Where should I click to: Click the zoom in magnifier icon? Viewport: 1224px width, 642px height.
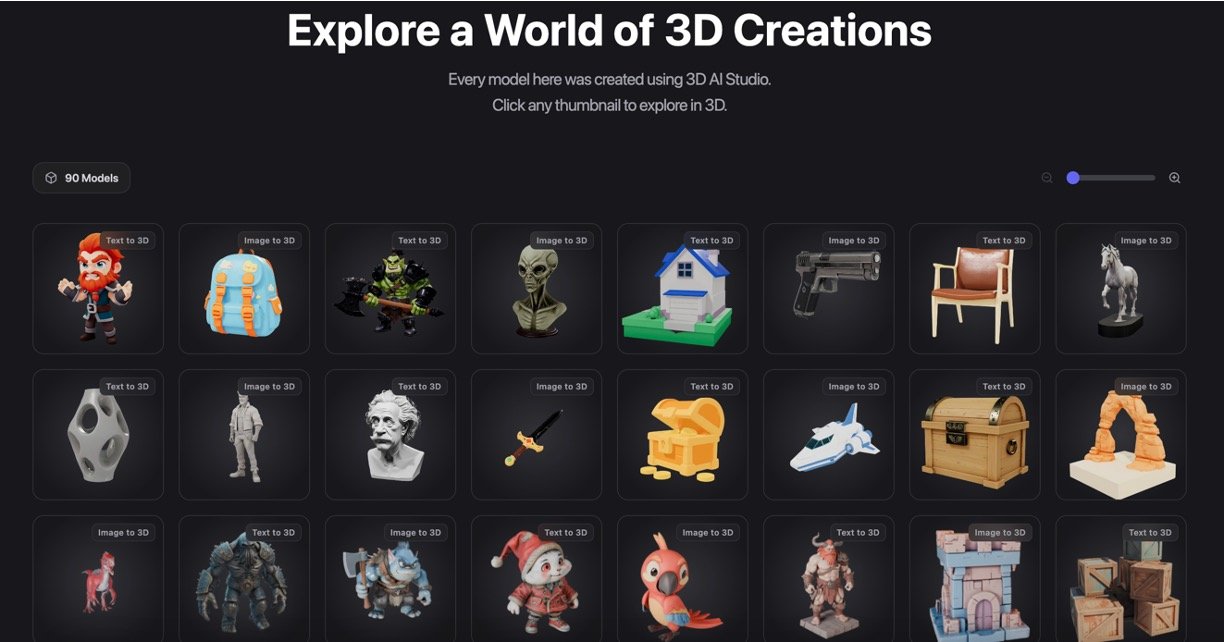pos(1175,178)
